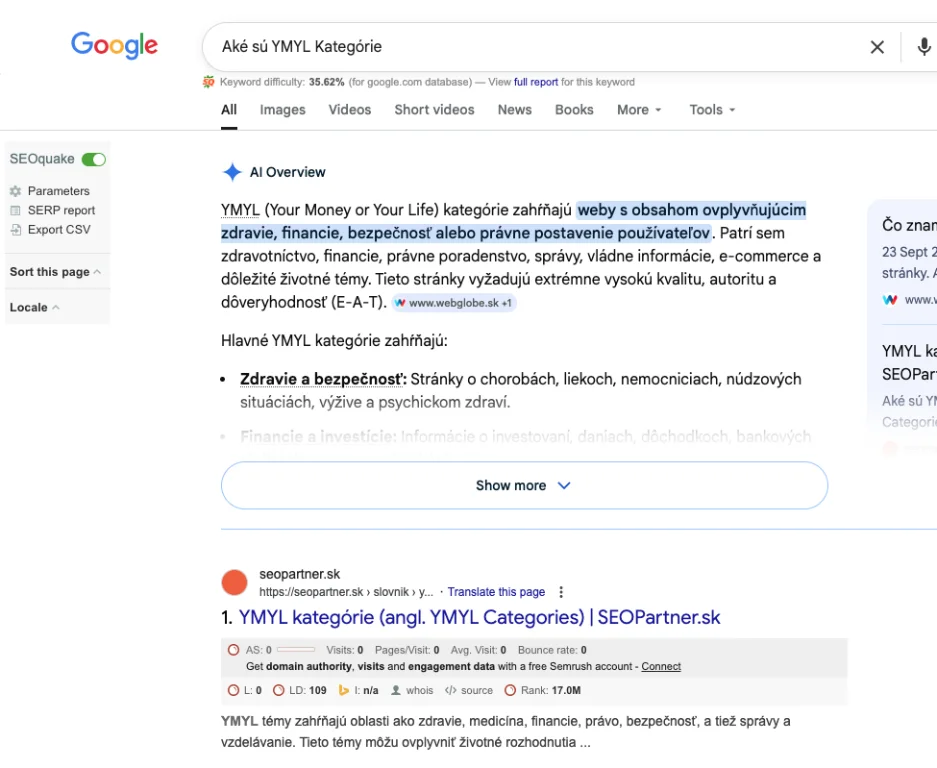Open SEOquake Parameters gear icon
Image resolution: width=937 pixels, height=768 pixels.
tap(15, 191)
